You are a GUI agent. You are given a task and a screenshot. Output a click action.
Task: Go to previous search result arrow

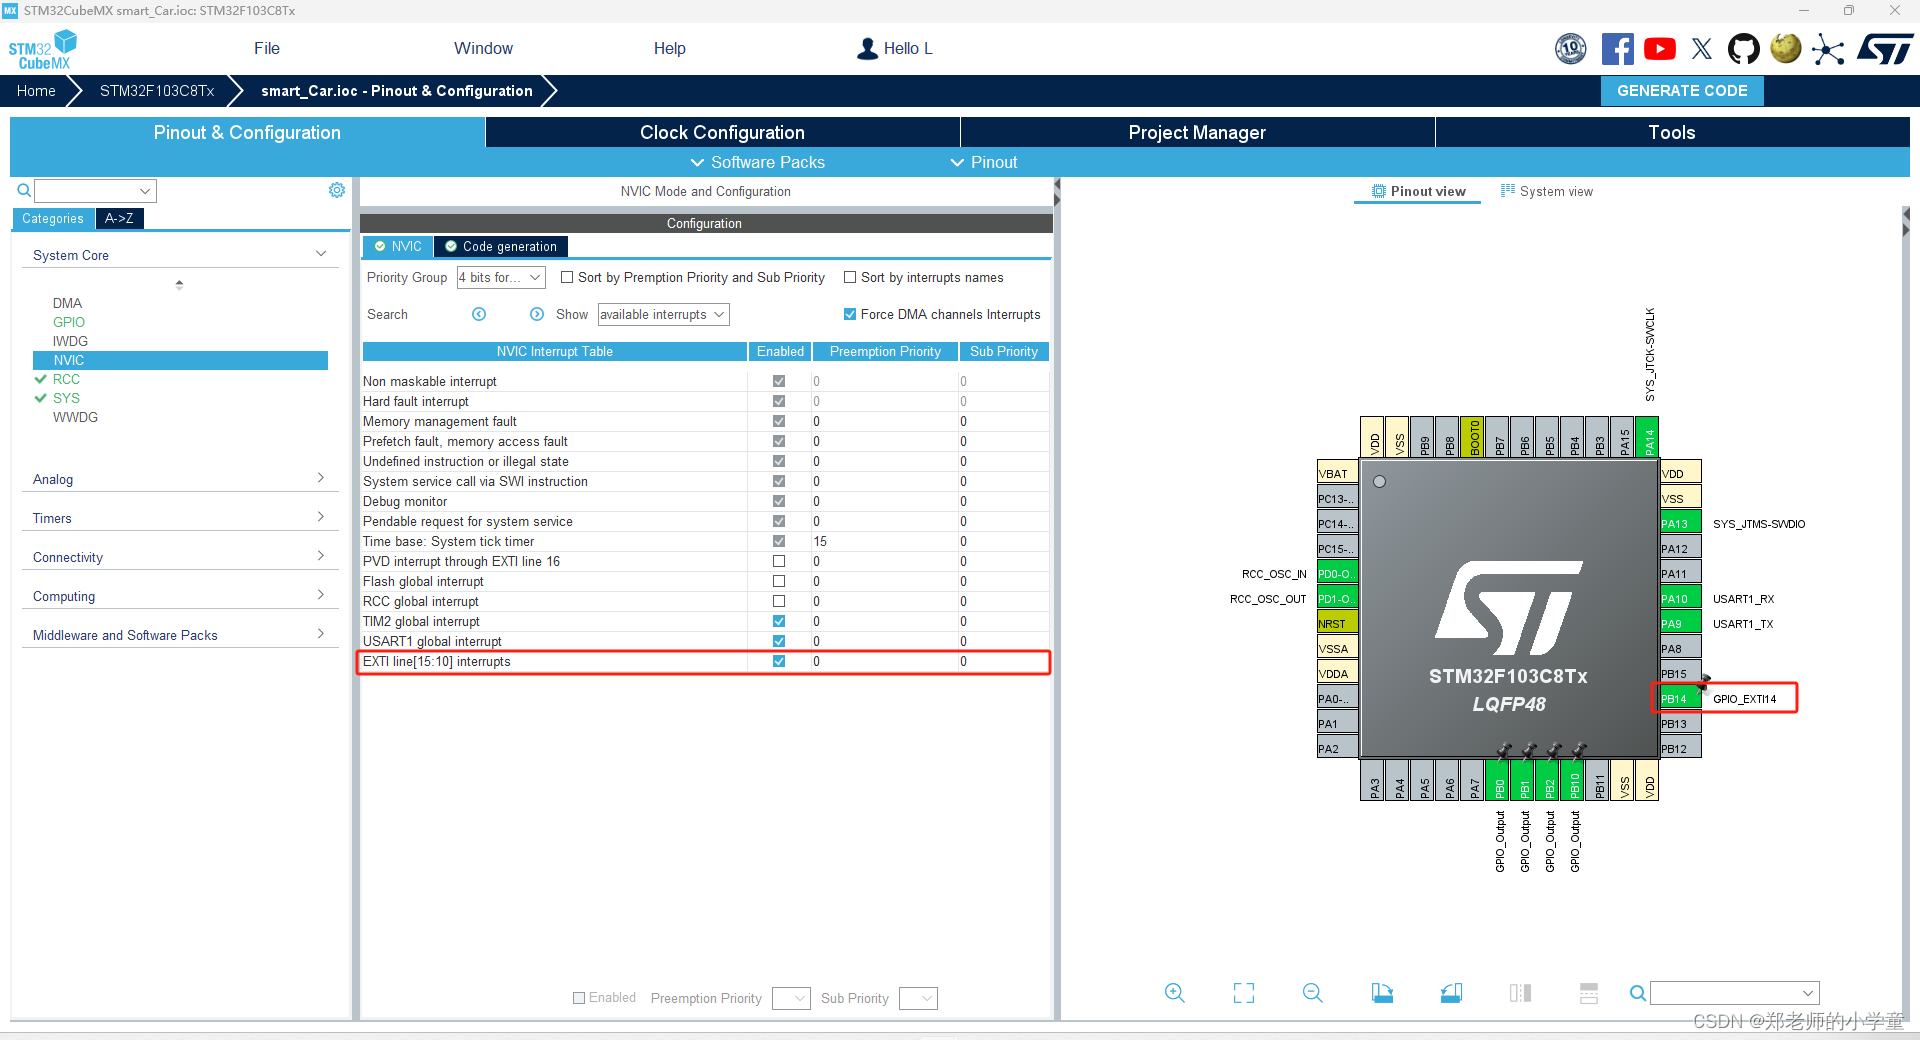tap(479, 314)
